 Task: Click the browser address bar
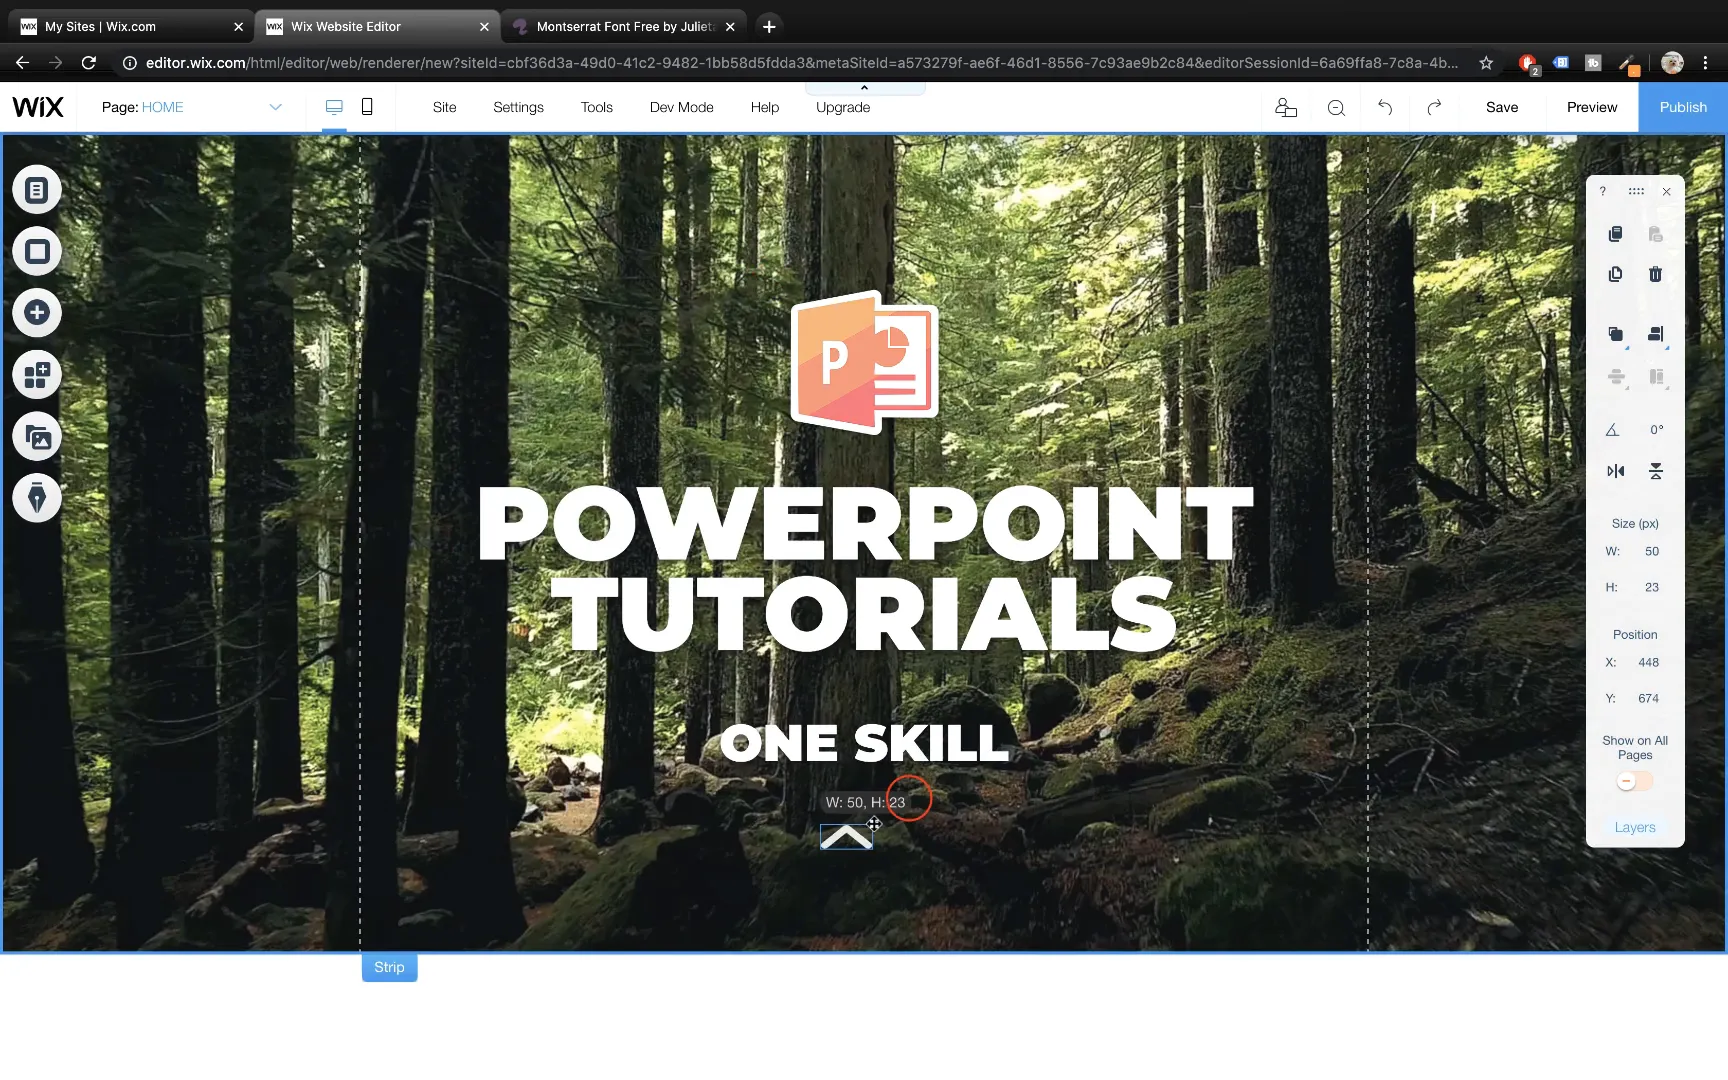click(800, 63)
